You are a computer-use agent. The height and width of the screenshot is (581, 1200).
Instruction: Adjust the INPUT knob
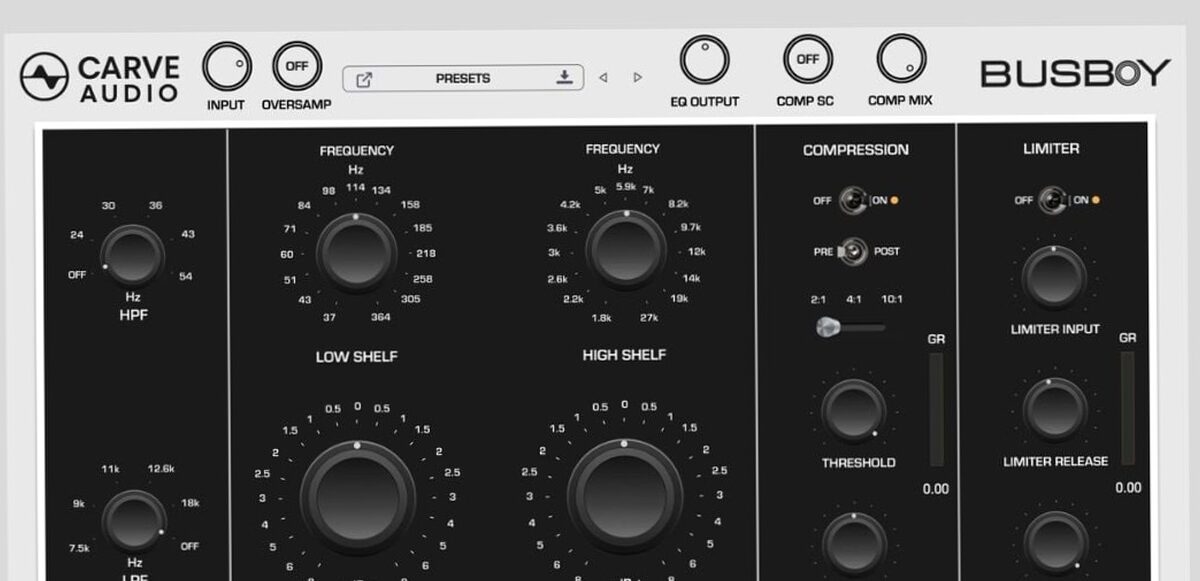[x=226, y=65]
